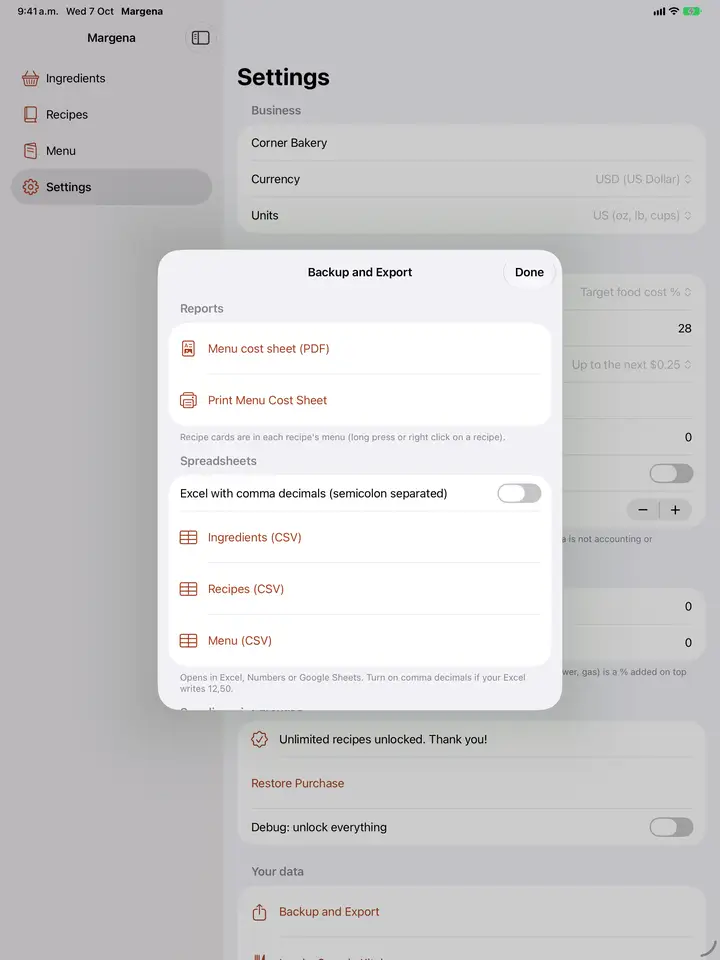Open Menu in the sidebar
Image resolution: width=720 pixels, height=960 pixels.
coord(111,151)
